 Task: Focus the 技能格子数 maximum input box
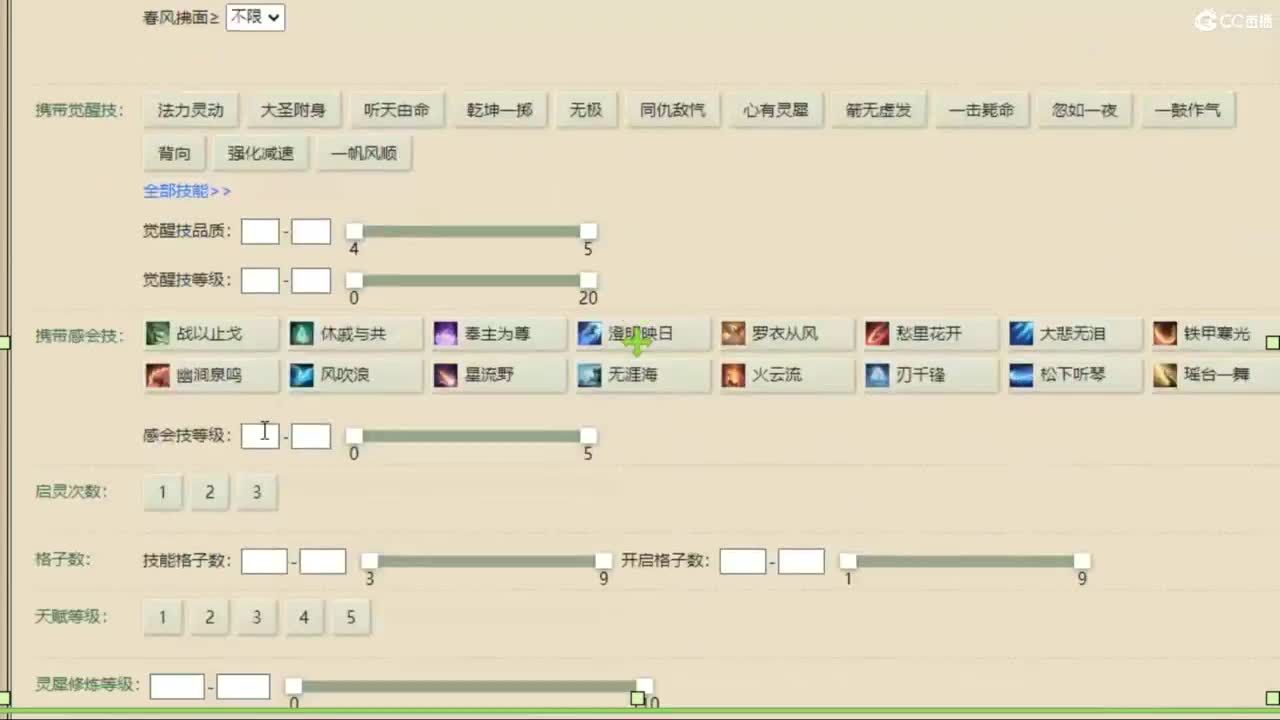pos(323,561)
